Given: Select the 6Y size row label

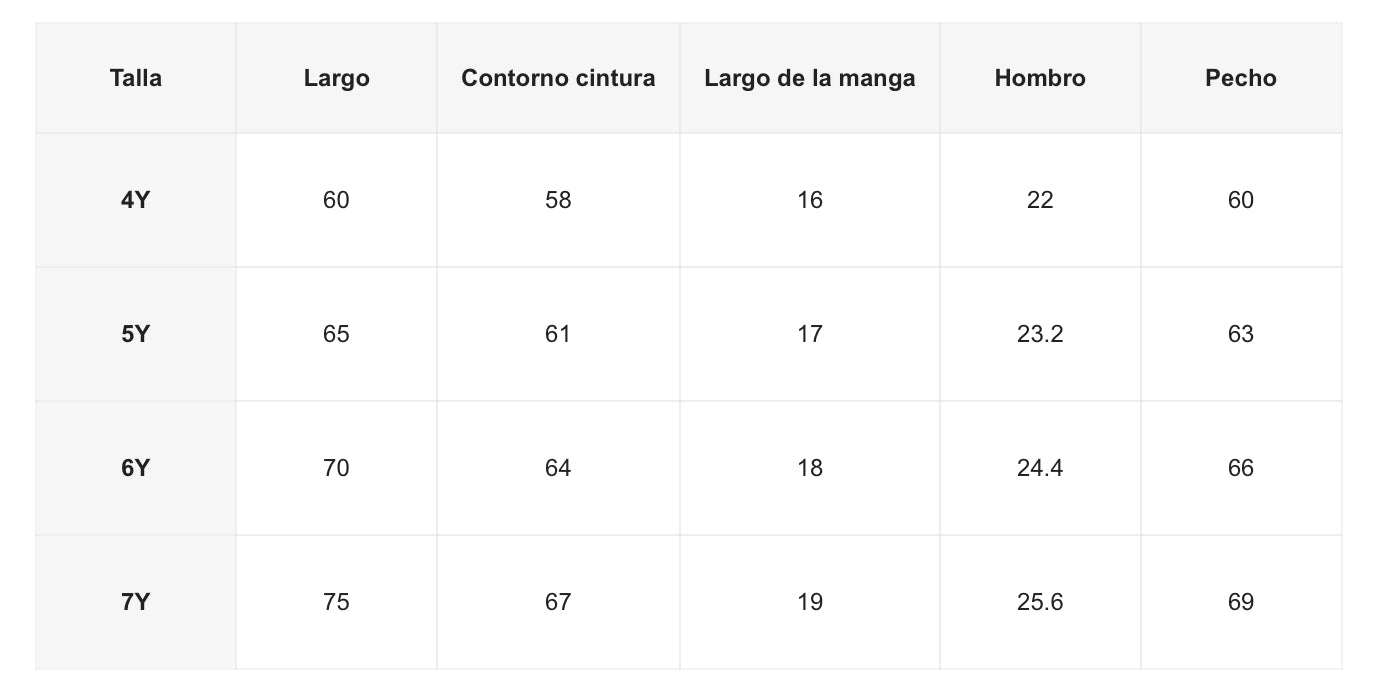Looking at the screenshot, I should [136, 468].
